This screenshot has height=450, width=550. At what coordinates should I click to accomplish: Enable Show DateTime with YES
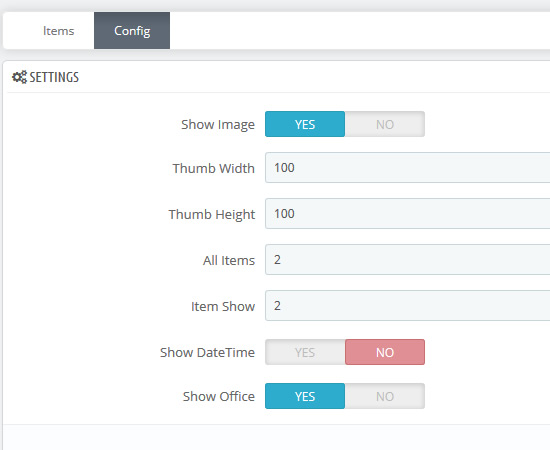coord(305,352)
